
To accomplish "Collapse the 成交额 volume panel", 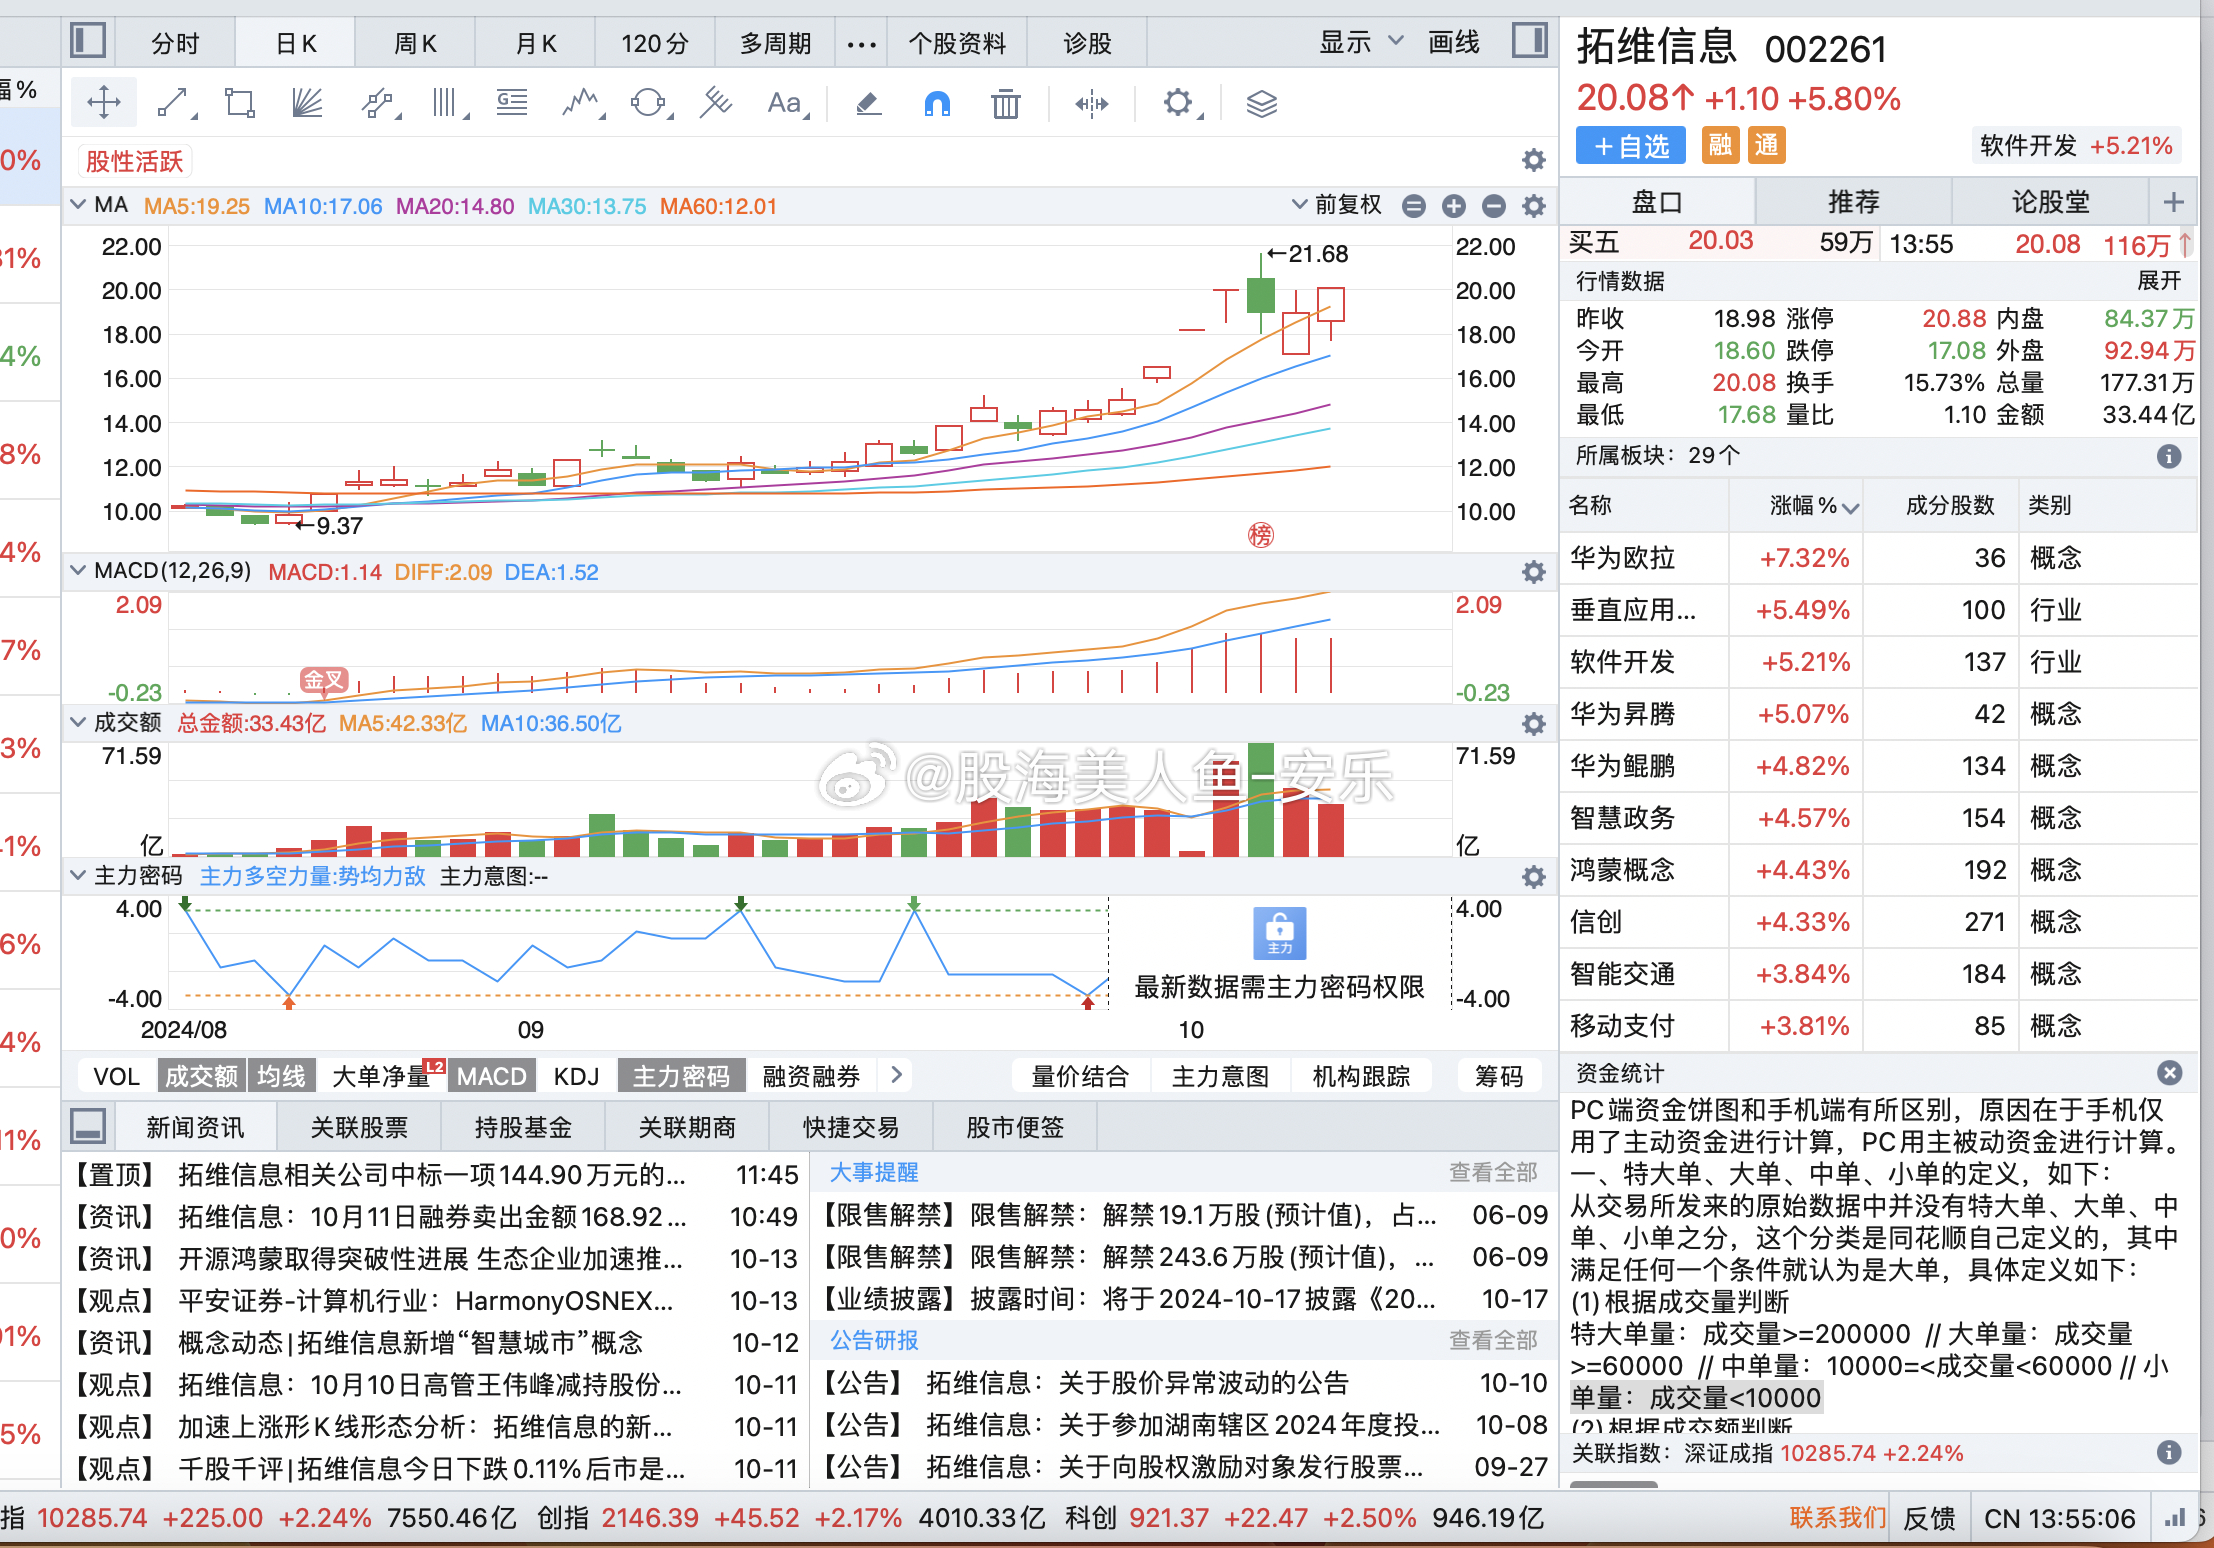I will point(78,723).
